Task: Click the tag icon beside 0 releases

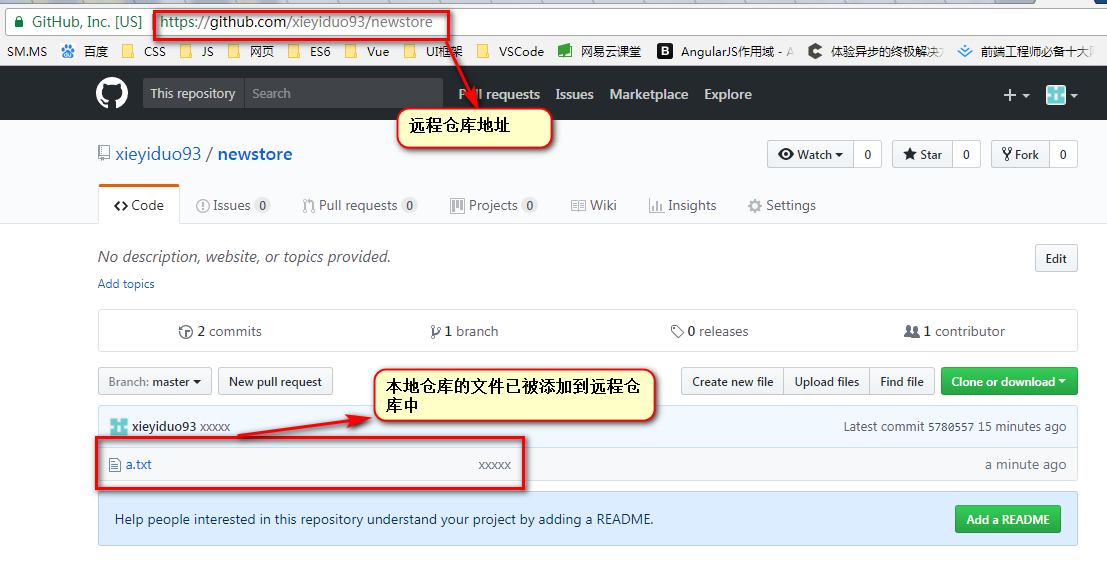Action: [676, 332]
